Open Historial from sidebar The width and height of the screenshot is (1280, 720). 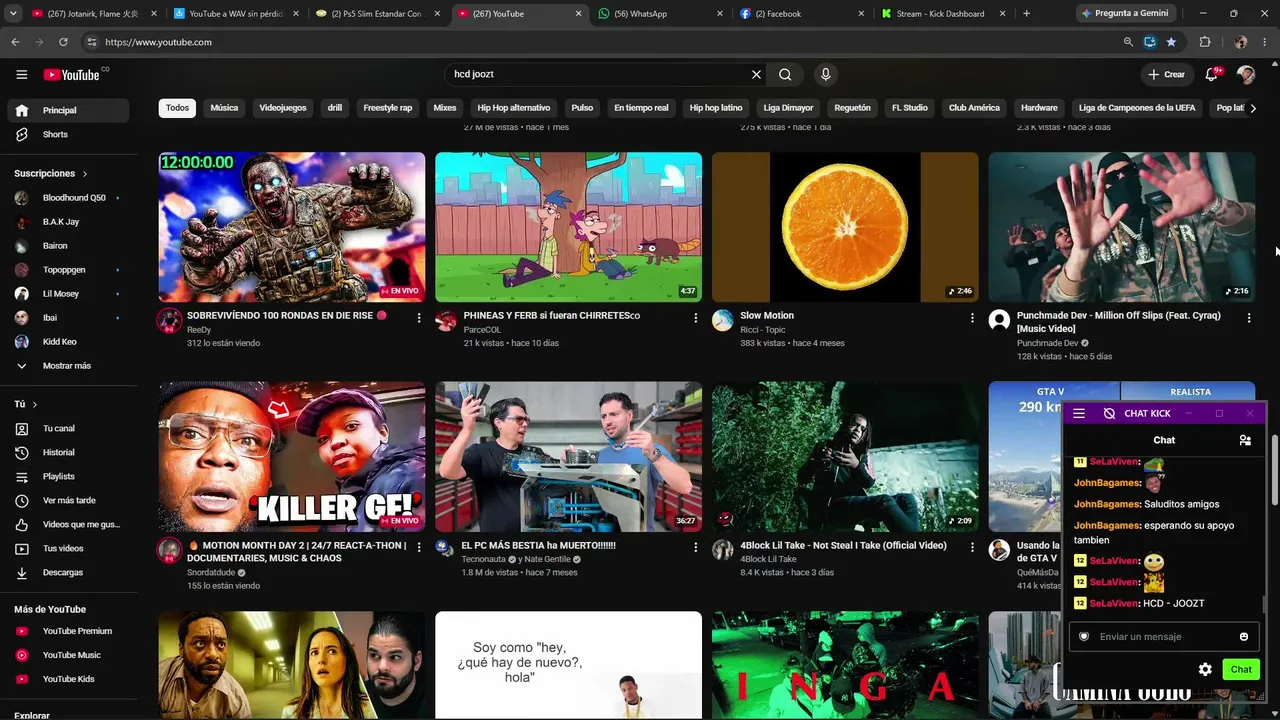69,452
